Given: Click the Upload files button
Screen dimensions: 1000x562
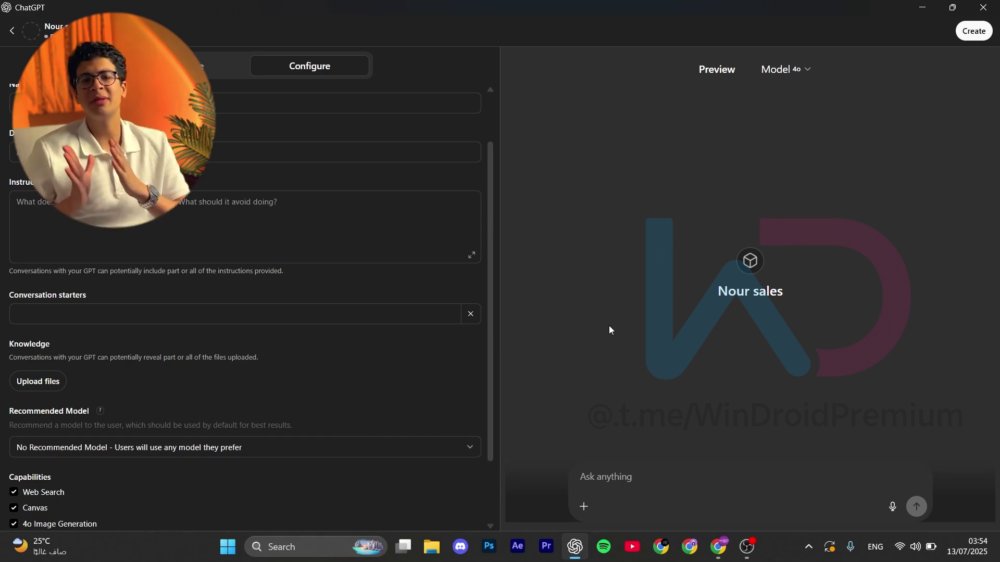Looking at the screenshot, I should [x=38, y=381].
